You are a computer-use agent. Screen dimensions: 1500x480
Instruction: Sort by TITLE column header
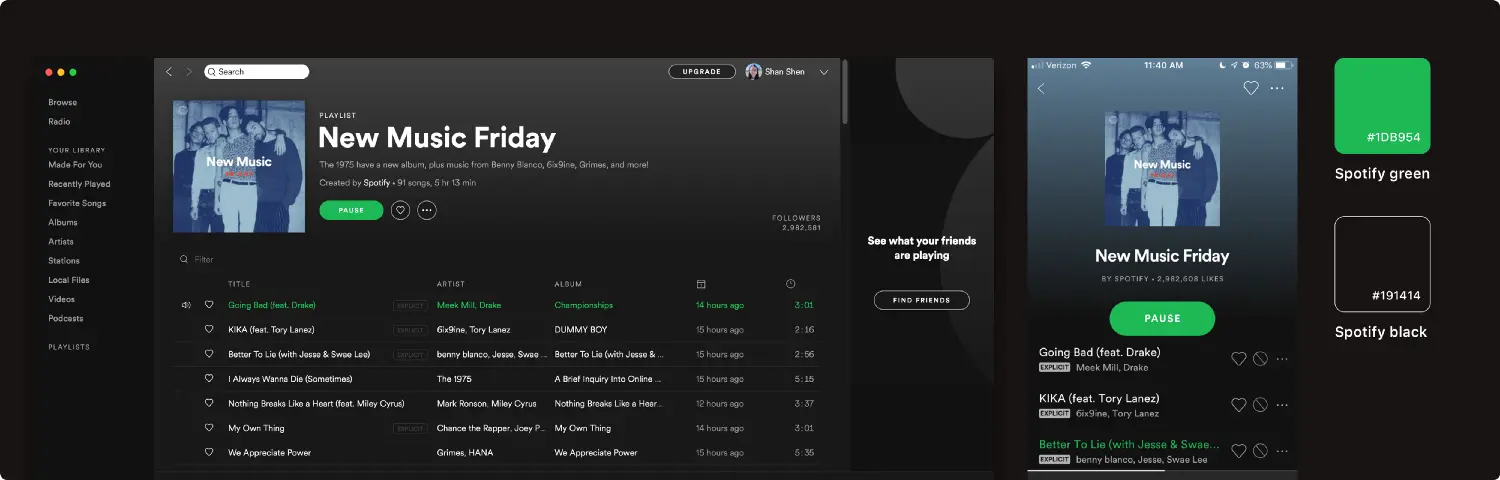click(239, 284)
